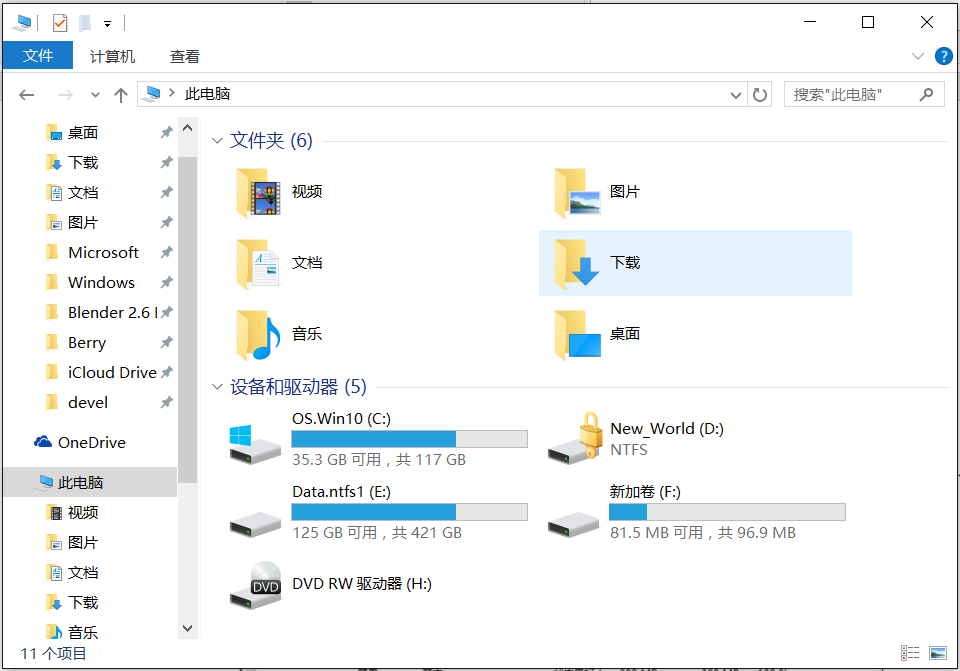Collapse the 文件夹 (6) group
Screen dimensions: 960x671
click(217, 141)
